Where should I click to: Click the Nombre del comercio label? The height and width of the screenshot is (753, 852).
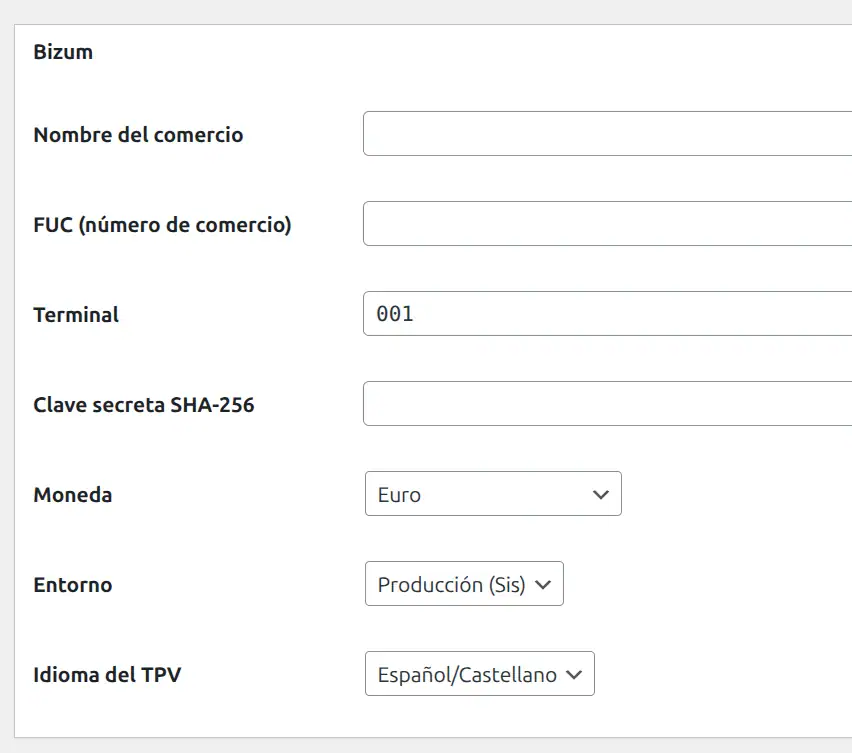[139, 135]
